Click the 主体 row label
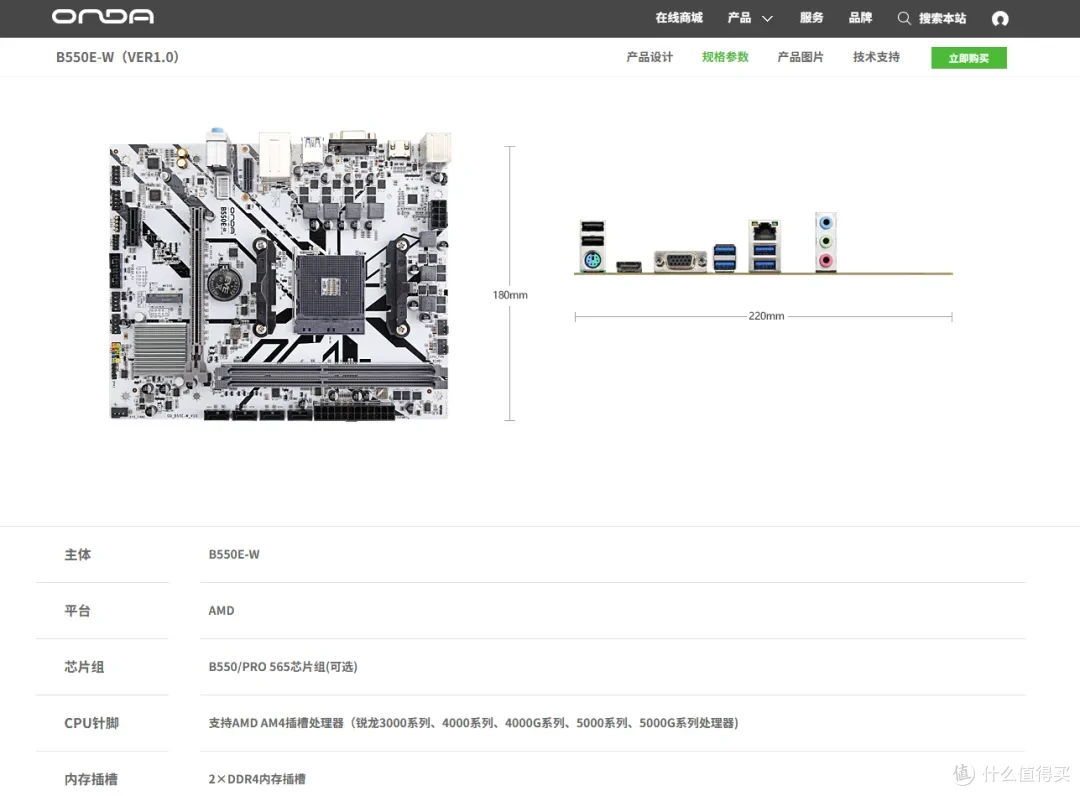 pyautogui.click(x=78, y=554)
